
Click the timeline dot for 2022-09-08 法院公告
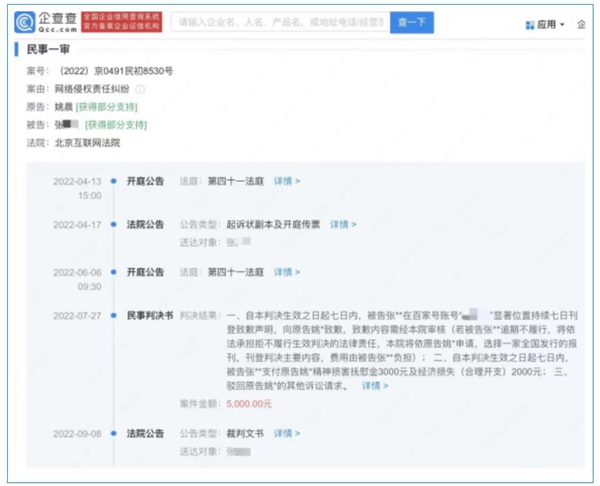pyautogui.click(x=114, y=435)
